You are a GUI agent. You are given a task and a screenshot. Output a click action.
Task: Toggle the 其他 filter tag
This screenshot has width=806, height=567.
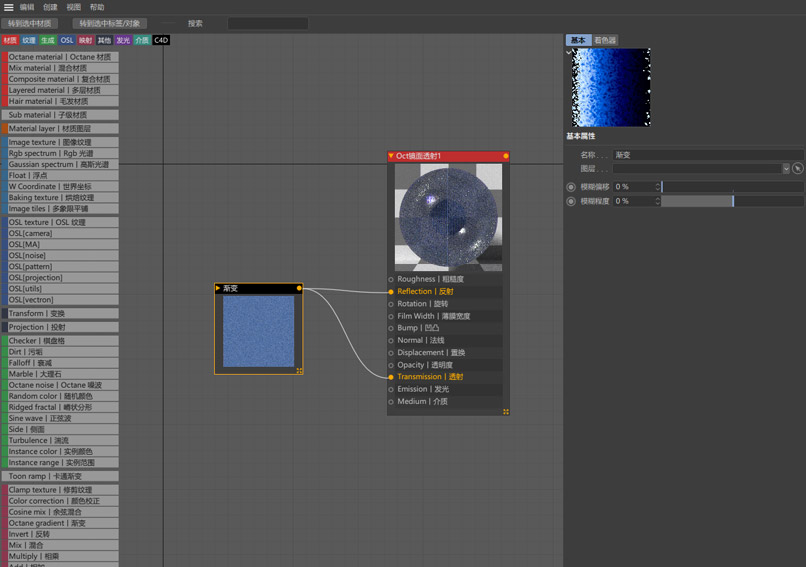[x=104, y=40]
